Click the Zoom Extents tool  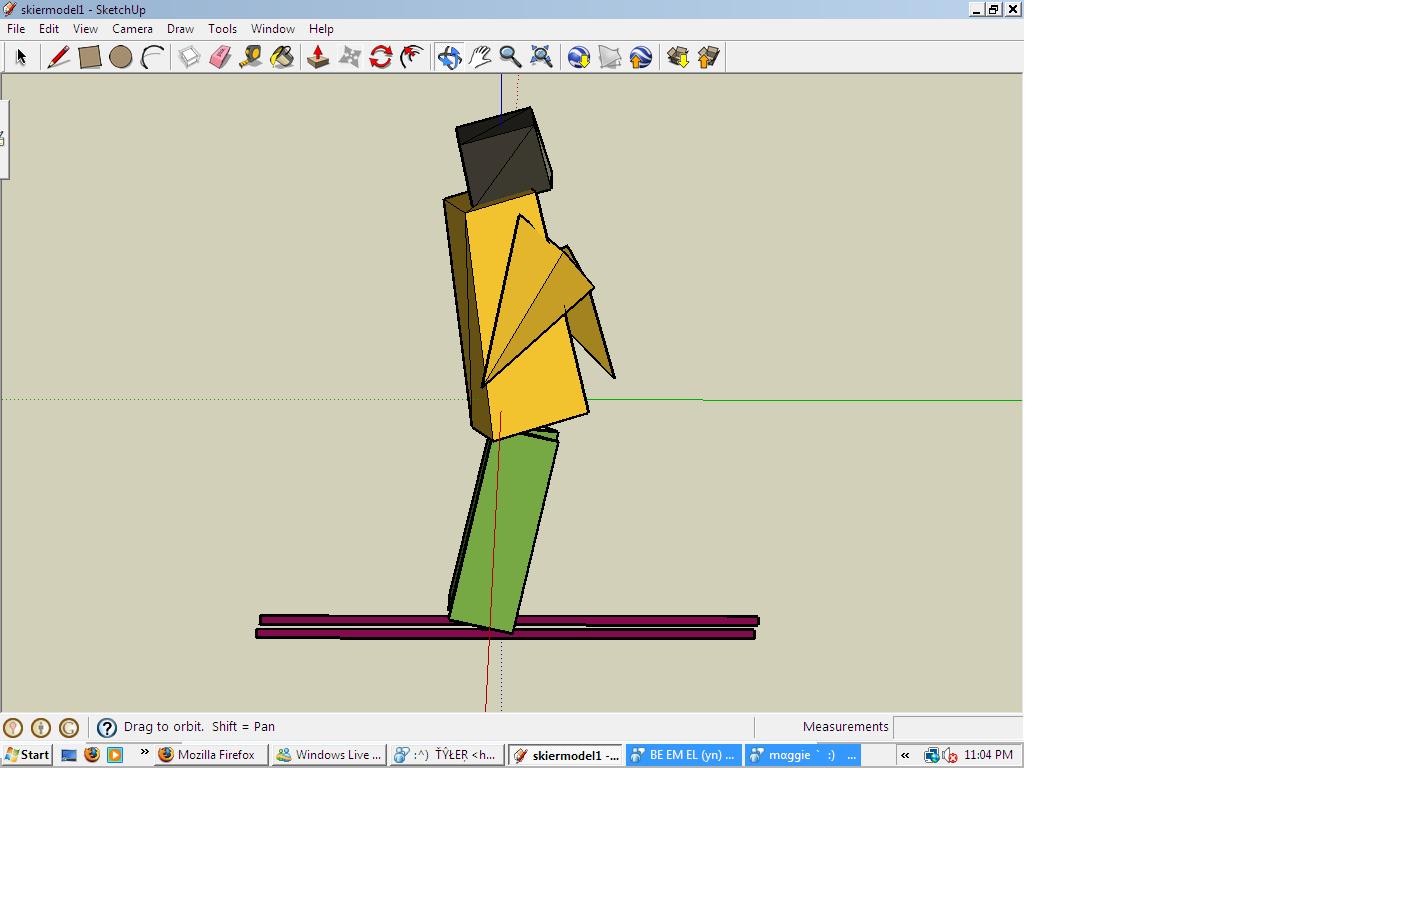click(x=541, y=57)
